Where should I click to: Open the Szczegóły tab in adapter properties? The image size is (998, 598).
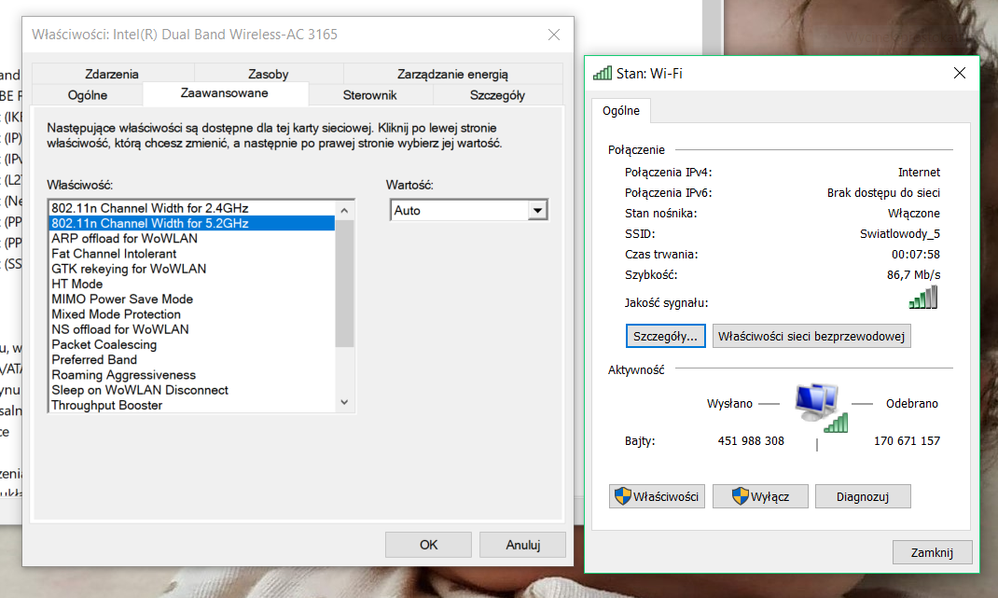pos(497,95)
